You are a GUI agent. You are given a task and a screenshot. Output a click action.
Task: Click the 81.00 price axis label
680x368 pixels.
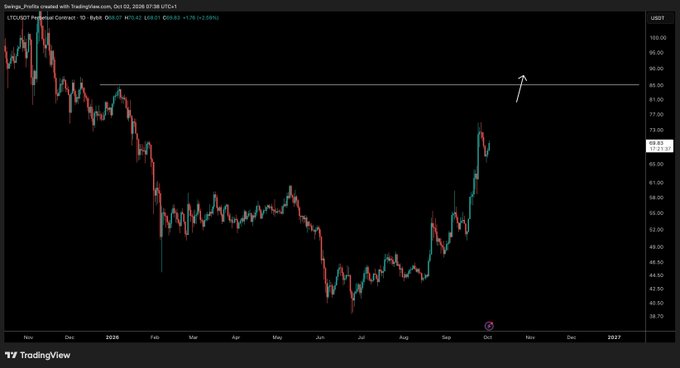[x=657, y=100]
